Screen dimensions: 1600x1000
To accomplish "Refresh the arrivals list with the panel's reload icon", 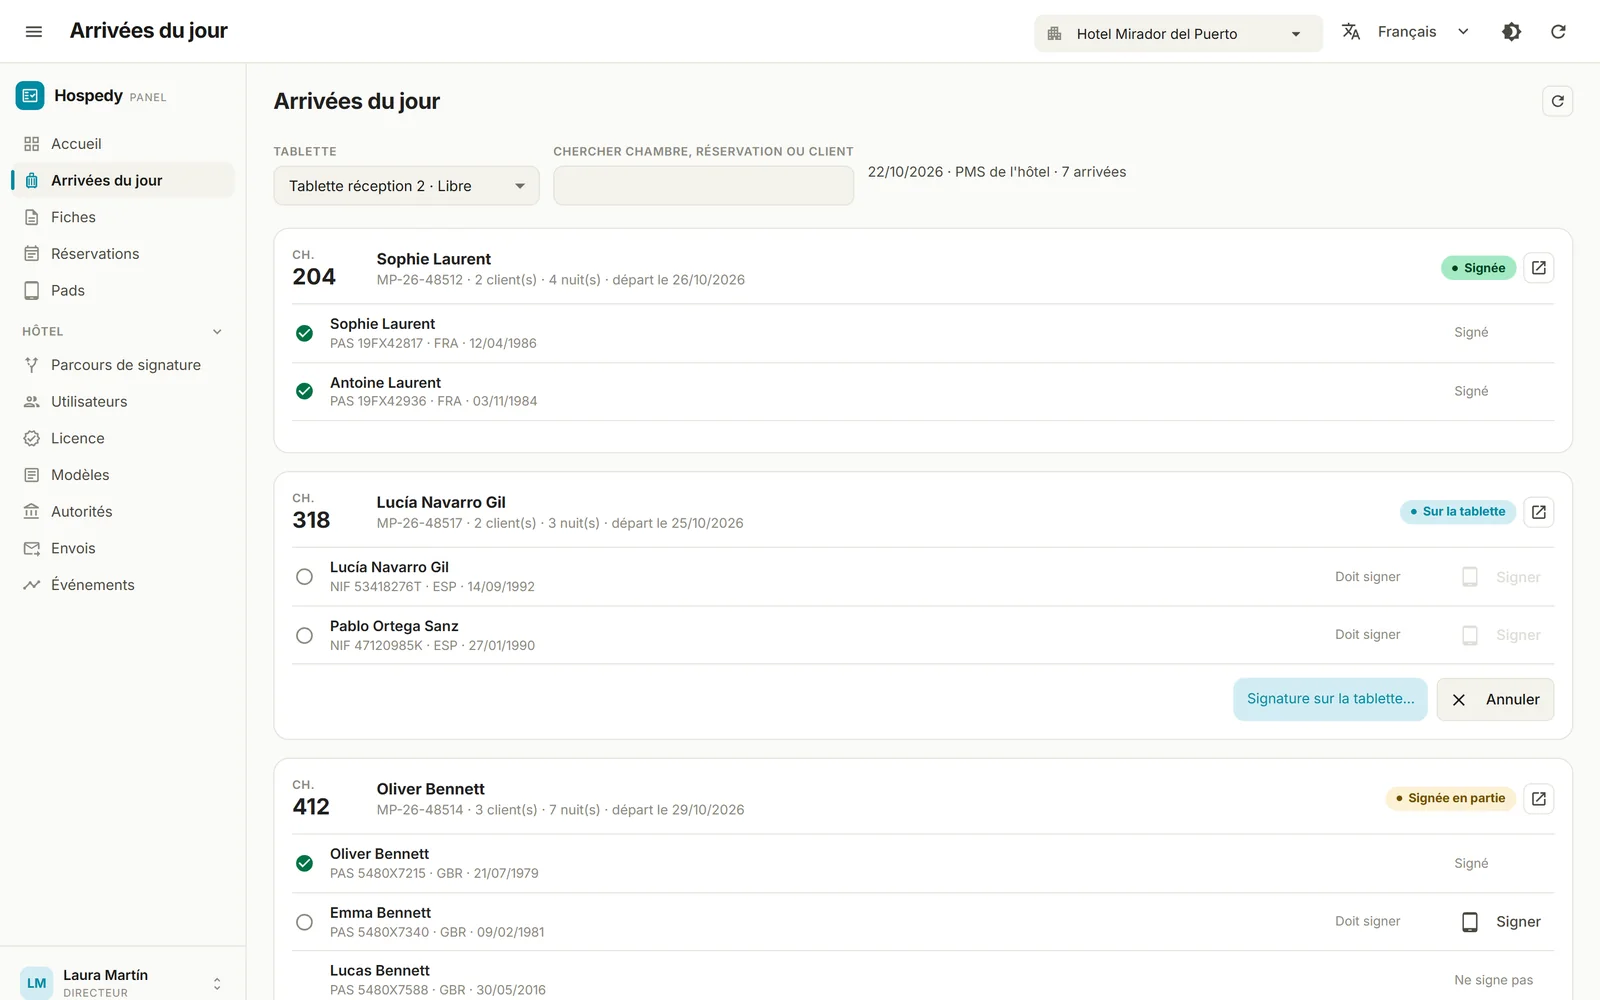I will [1557, 101].
